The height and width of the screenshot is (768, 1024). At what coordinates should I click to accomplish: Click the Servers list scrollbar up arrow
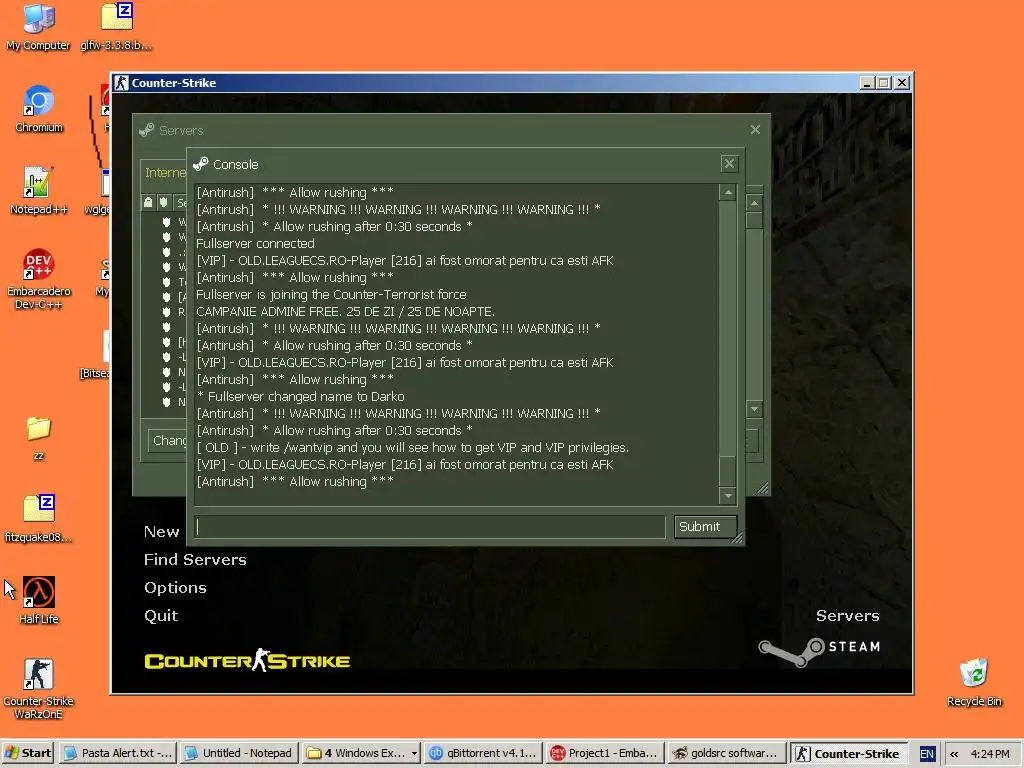pos(754,204)
